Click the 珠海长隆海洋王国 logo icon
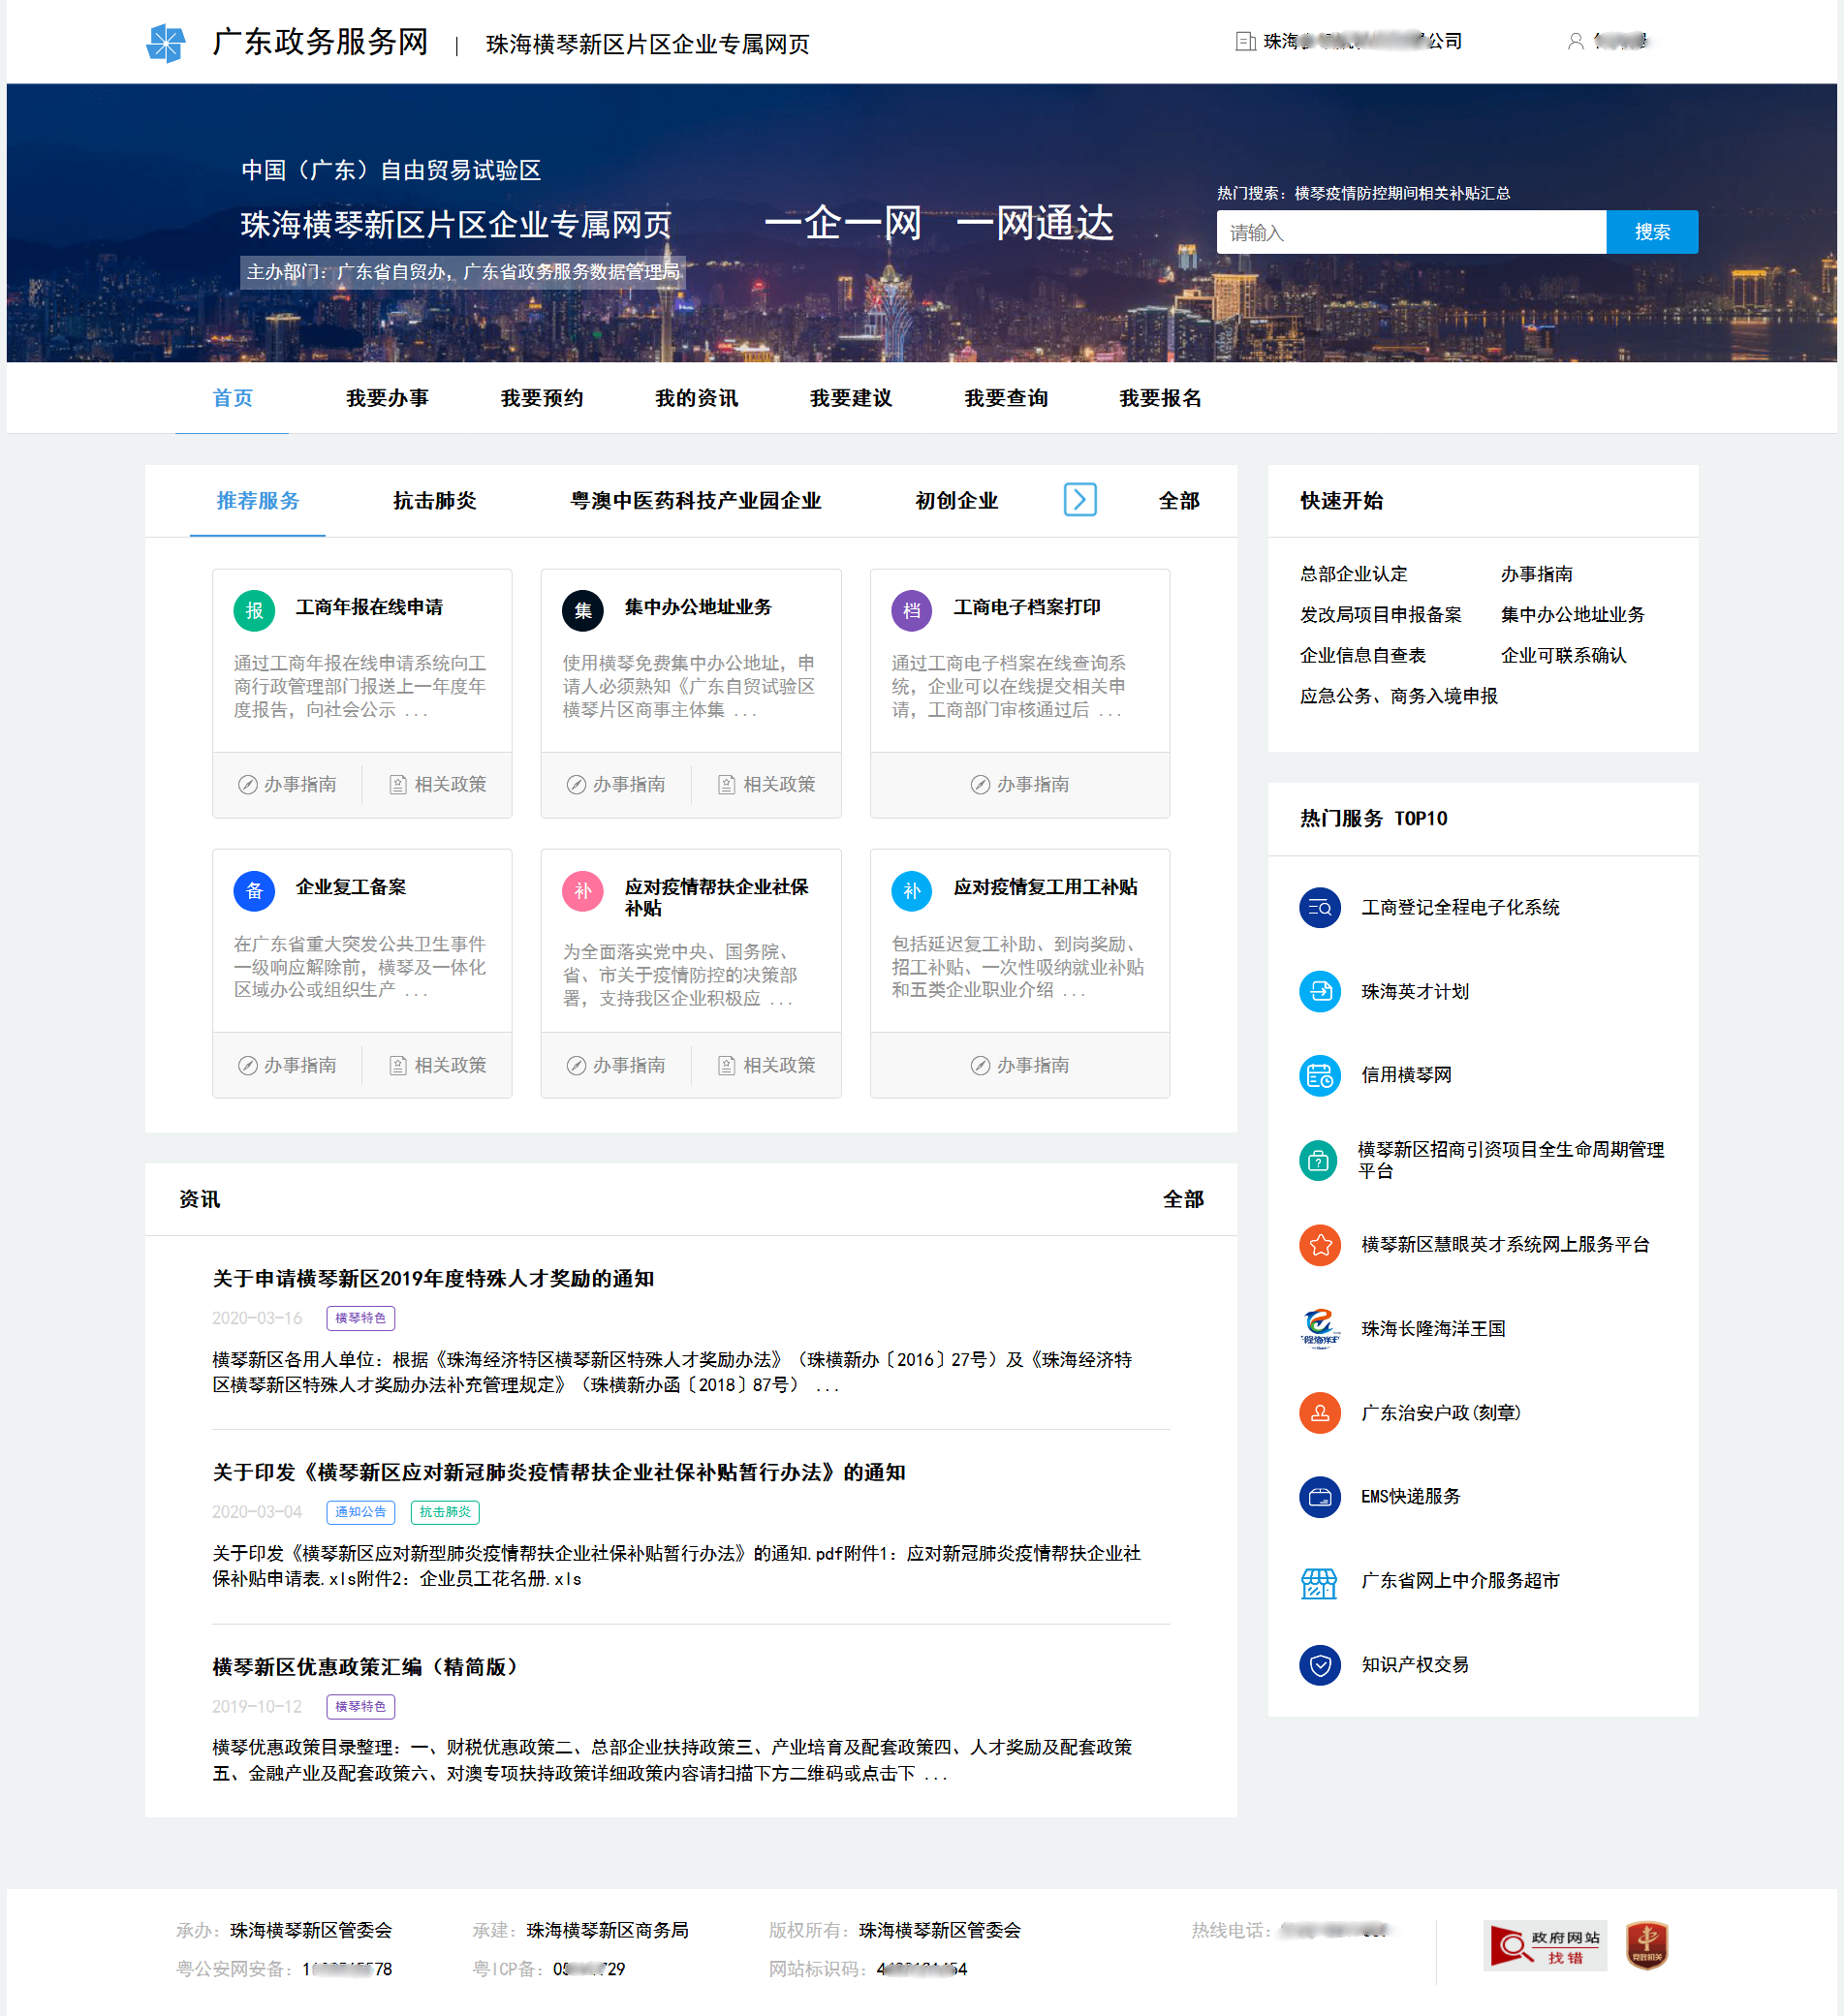This screenshot has width=1844, height=2016. click(1319, 1328)
